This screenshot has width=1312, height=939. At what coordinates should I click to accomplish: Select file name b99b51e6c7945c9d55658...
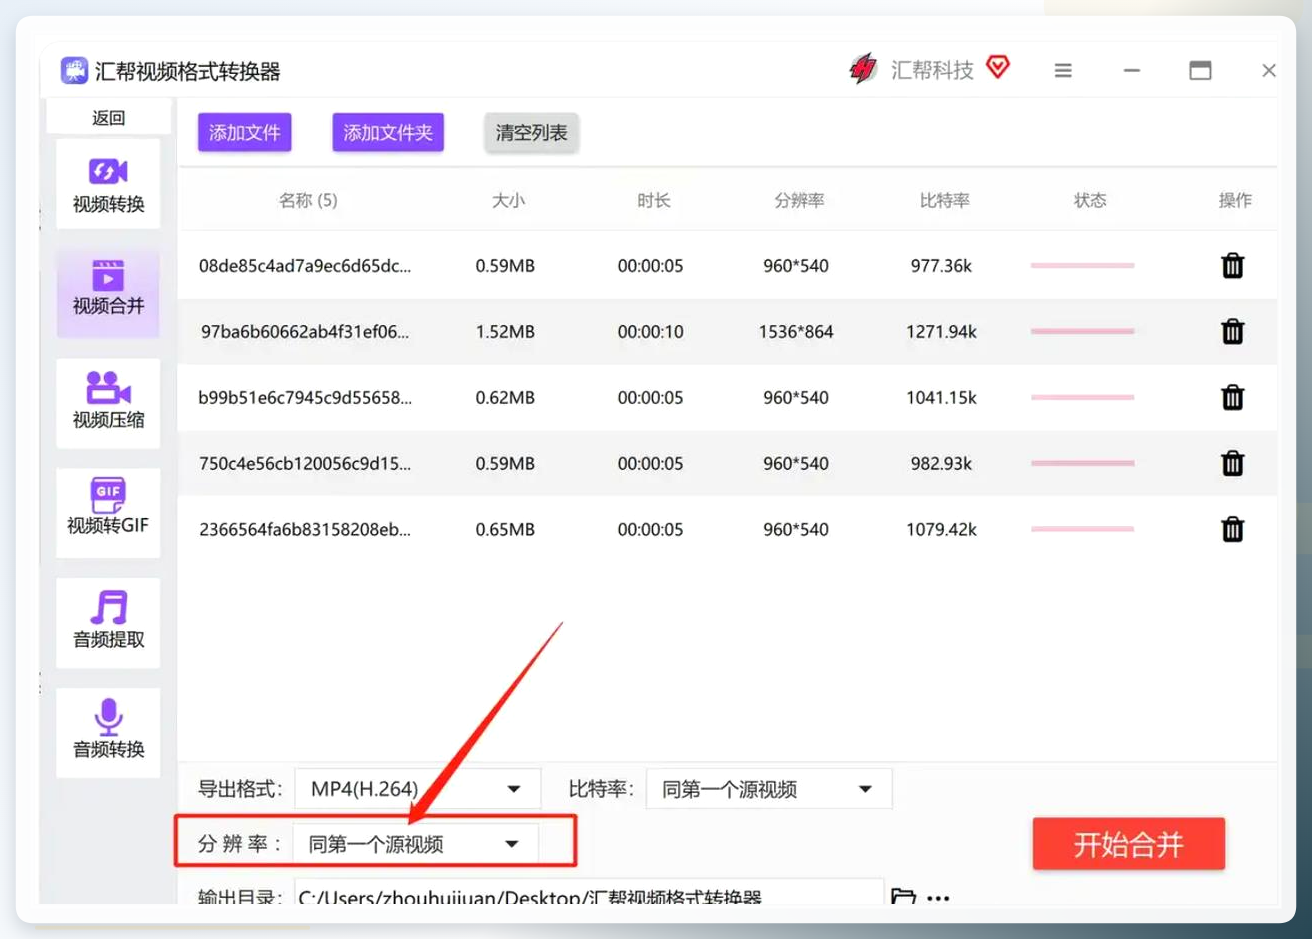[305, 397]
